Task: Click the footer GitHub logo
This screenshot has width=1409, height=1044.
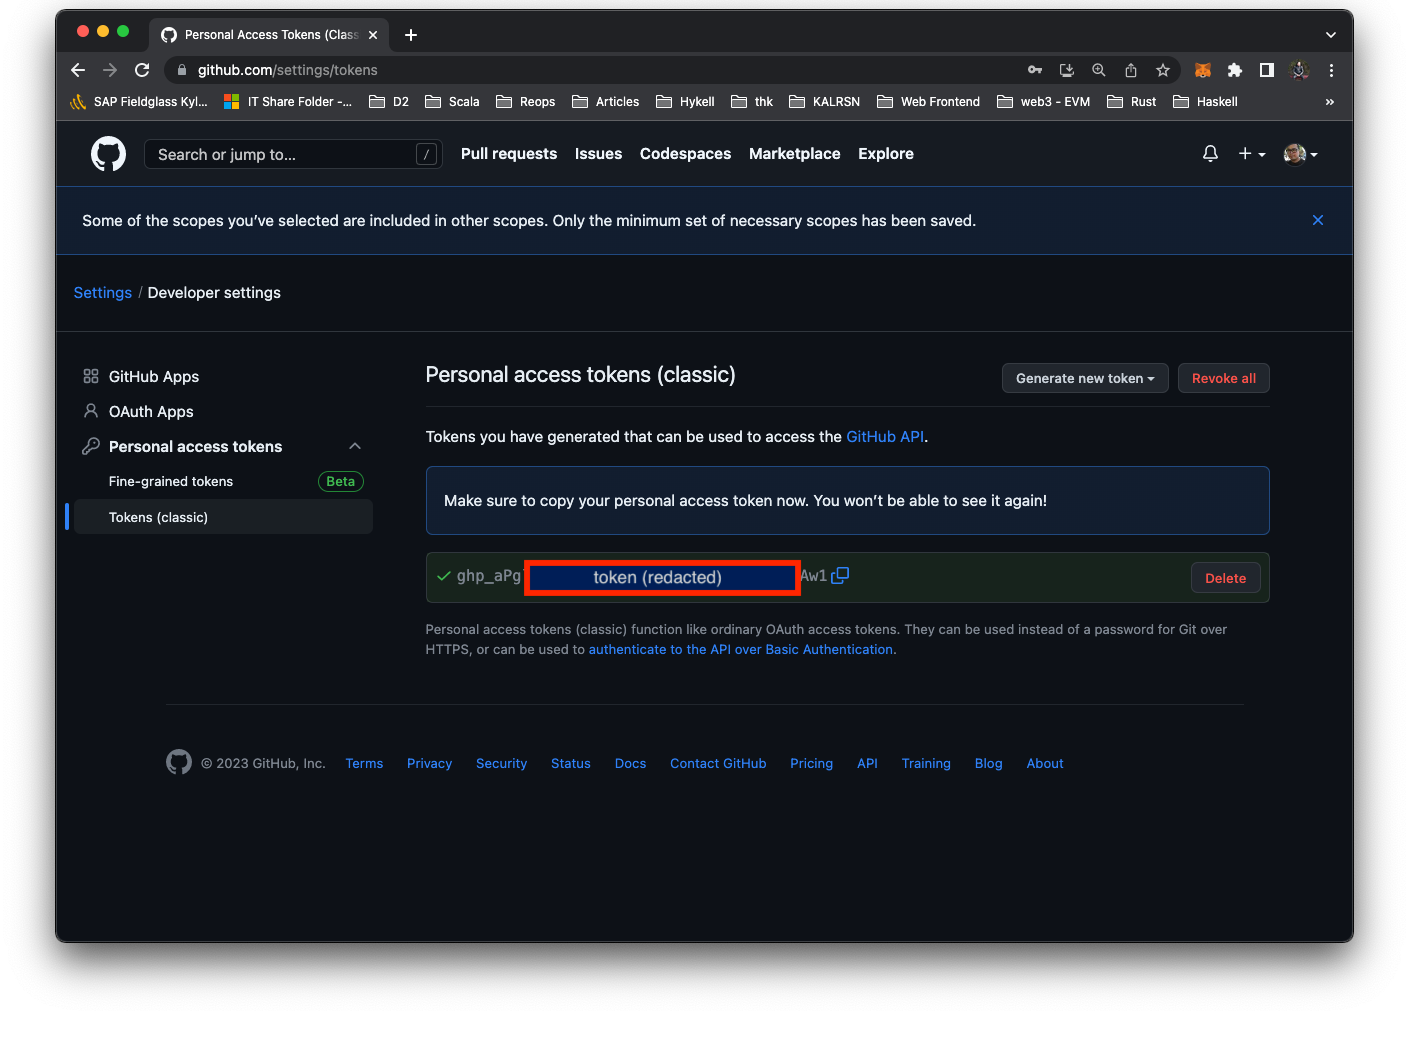Action: click(x=179, y=763)
